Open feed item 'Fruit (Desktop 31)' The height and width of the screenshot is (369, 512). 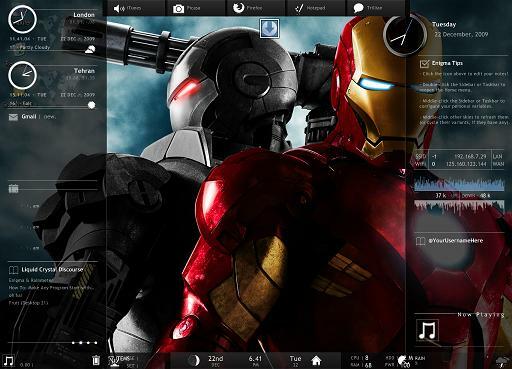pyautogui.click(x=28, y=303)
